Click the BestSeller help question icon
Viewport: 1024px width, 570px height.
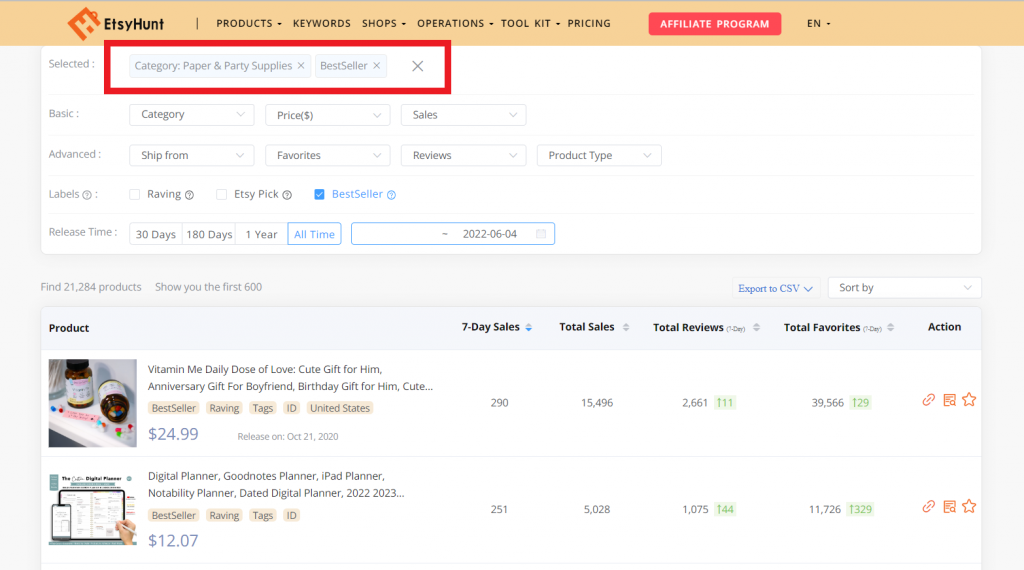pyautogui.click(x=392, y=195)
